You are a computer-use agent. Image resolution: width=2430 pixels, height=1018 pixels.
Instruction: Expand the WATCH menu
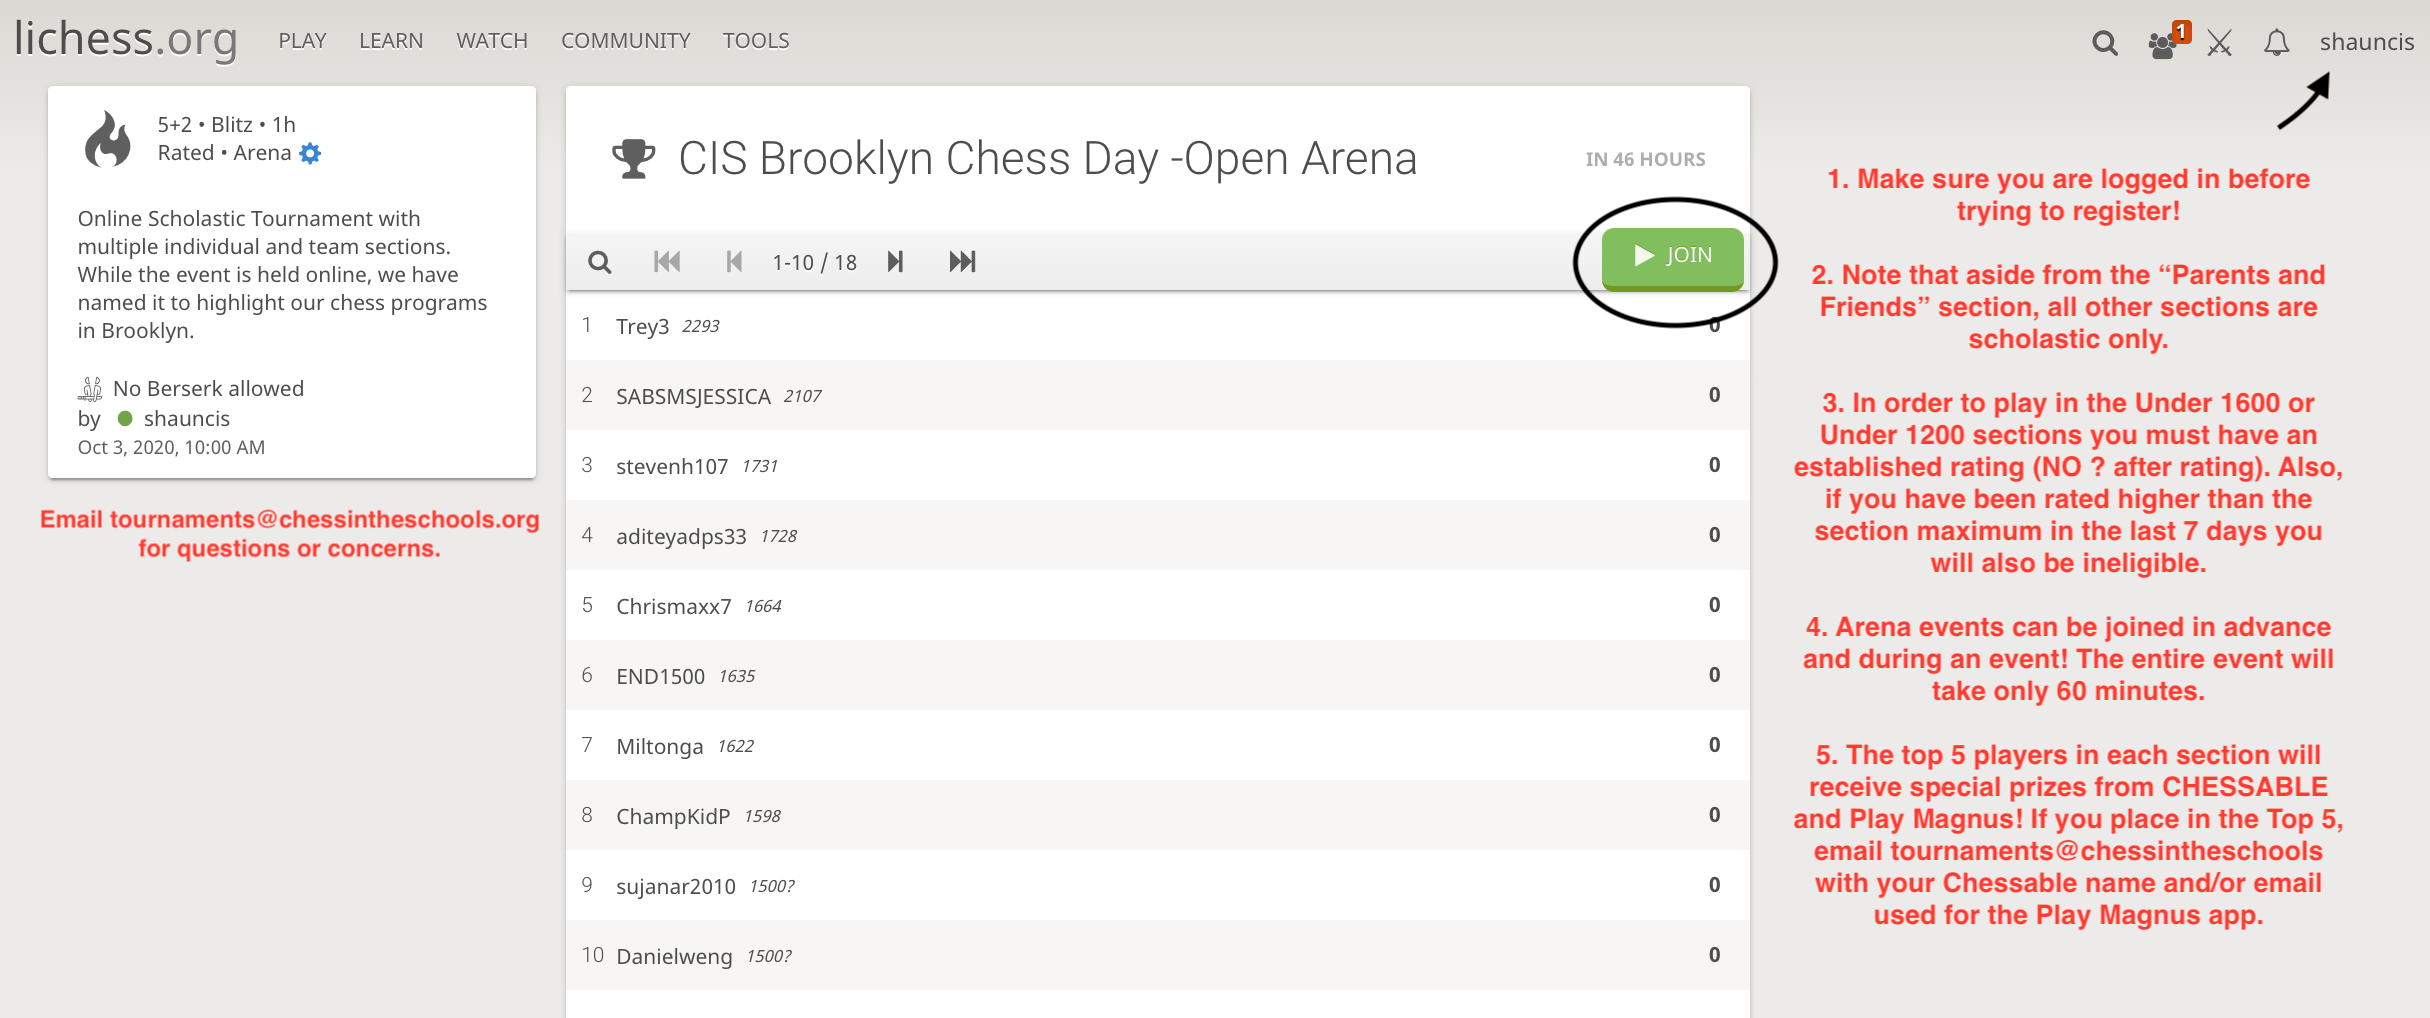(x=492, y=41)
